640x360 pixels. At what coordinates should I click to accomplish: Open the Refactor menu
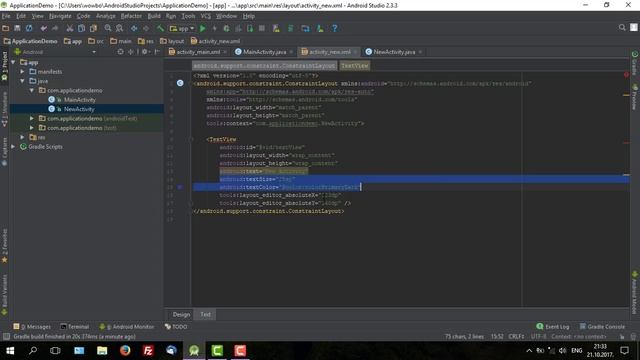point(131,16)
